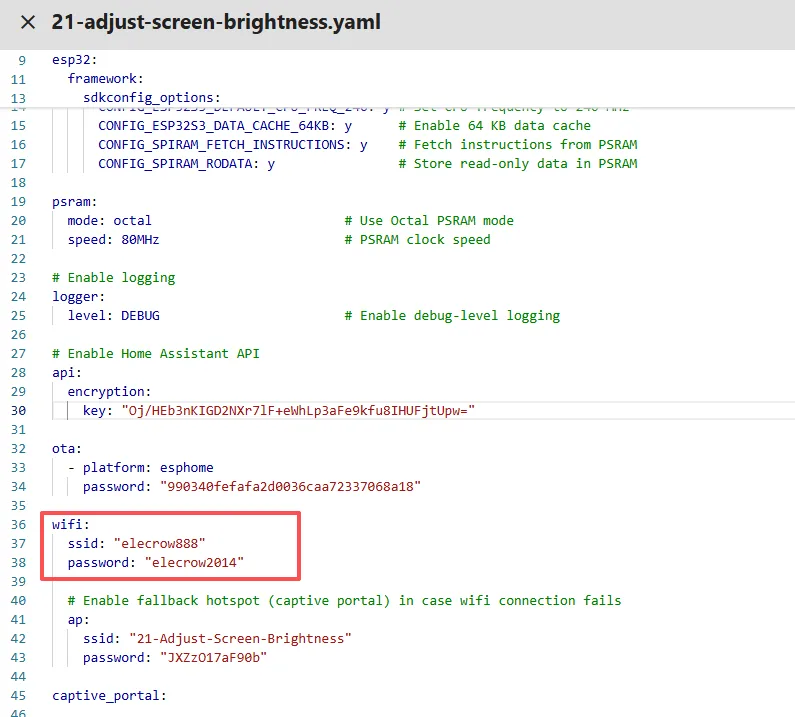The height and width of the screenshot is (717, 795).
Task: Close the 21-adjust-screen-brightness.yaml editor
Action: click(28, 23)
